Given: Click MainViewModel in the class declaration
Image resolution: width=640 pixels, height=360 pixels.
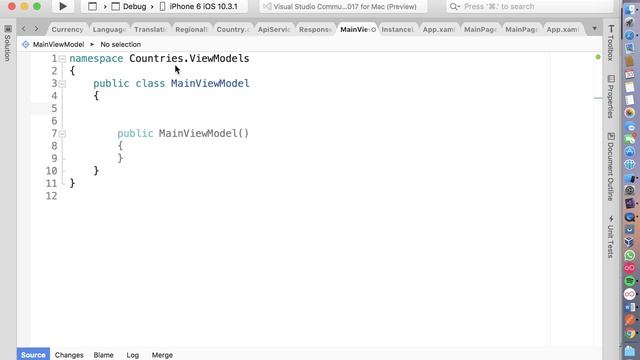Looking at the screenshot, I should (210, 83).
